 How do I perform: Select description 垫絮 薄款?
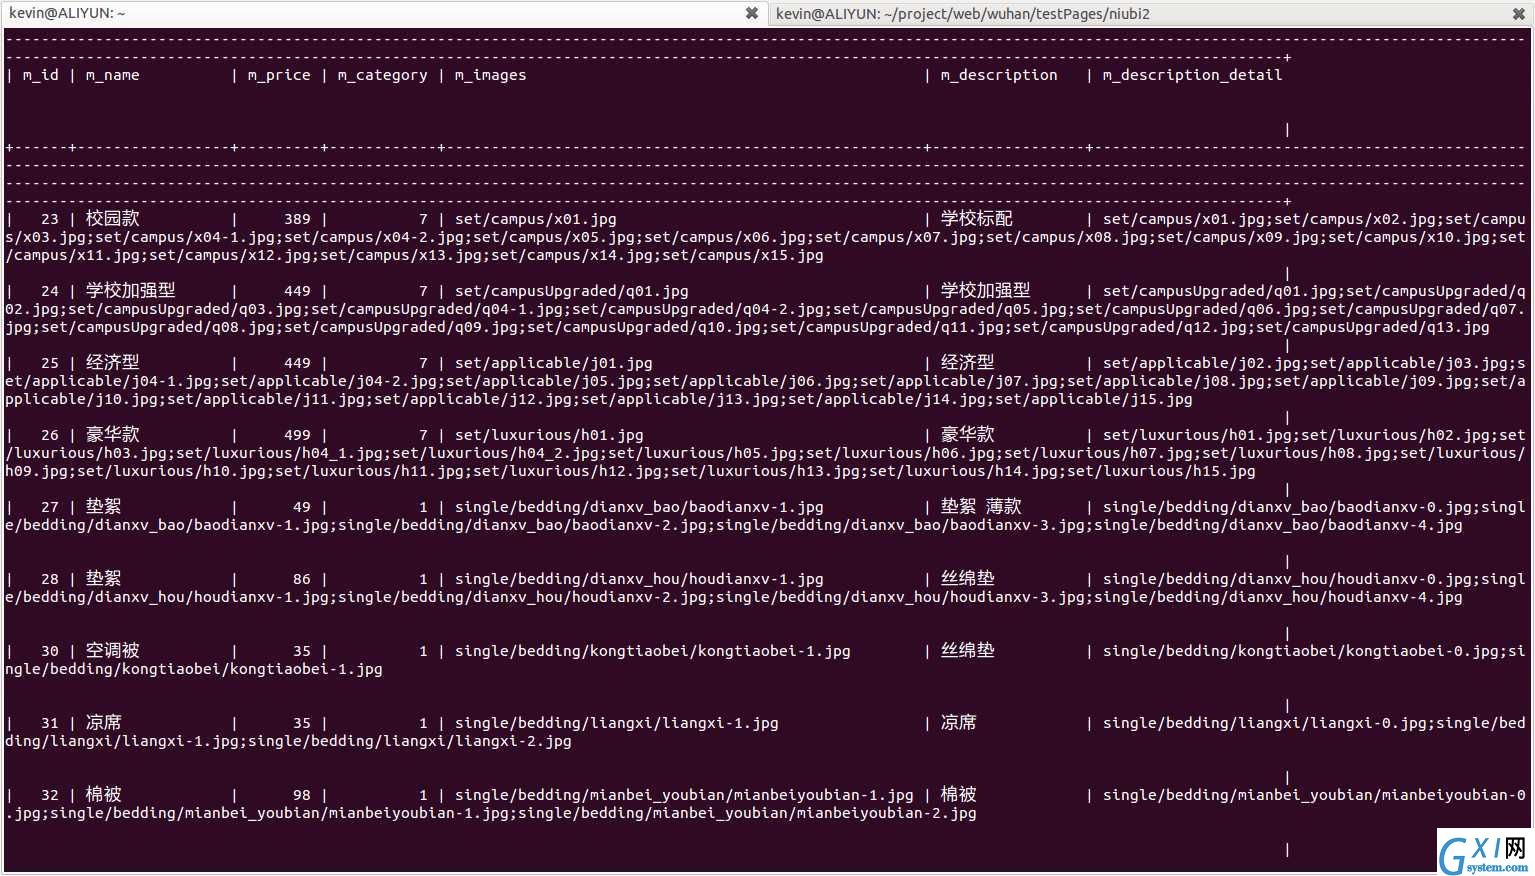[981, 506]
